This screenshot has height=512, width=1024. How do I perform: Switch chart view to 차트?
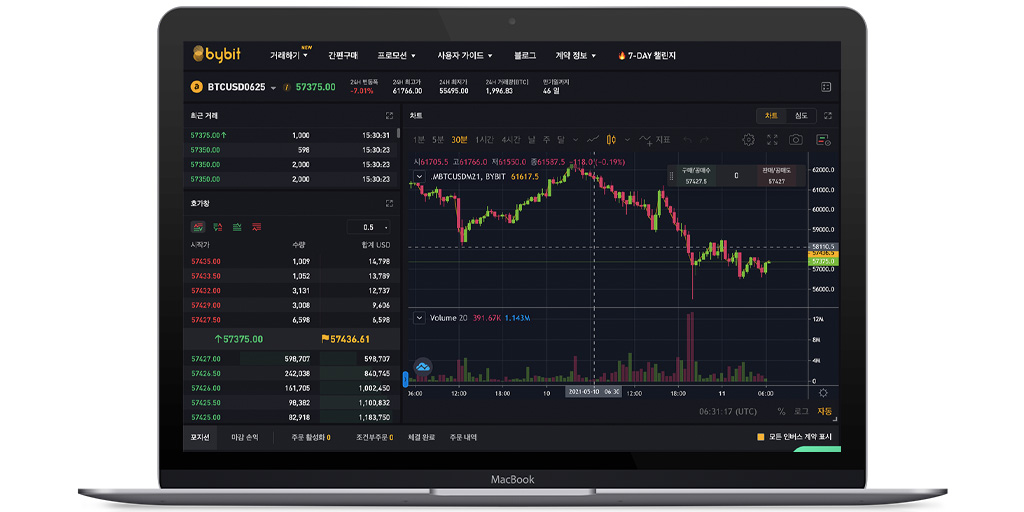click(x=771, y=116)
